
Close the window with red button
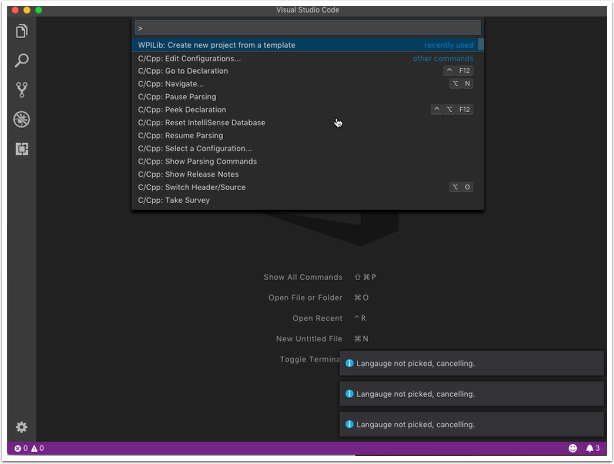click(15, 10)
